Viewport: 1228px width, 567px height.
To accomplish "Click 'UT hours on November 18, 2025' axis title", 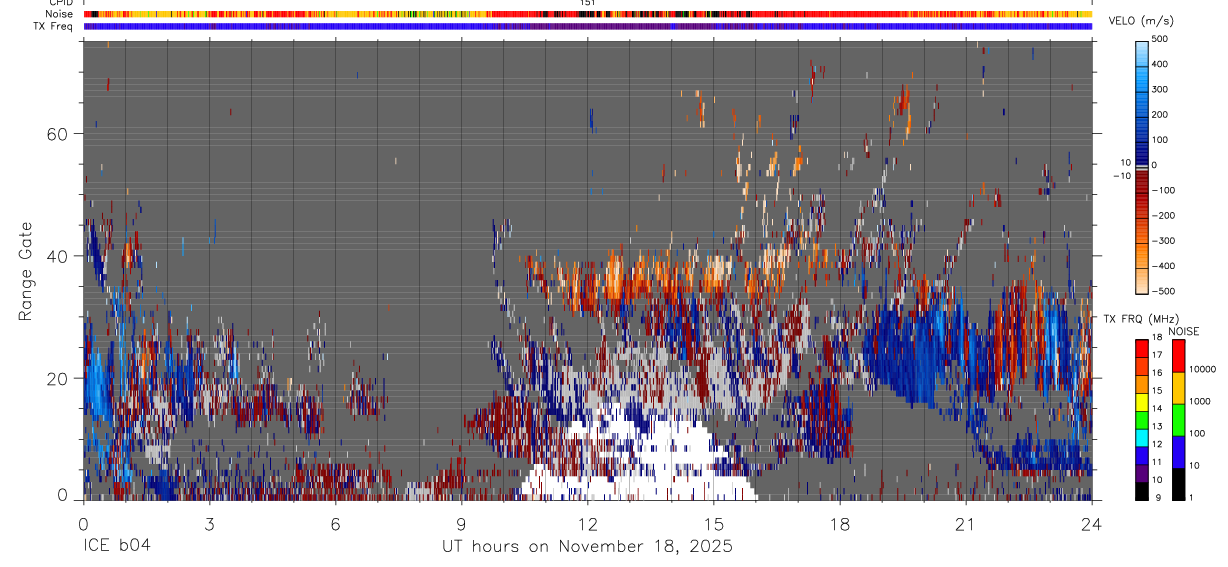I will (x=588, y=546).
